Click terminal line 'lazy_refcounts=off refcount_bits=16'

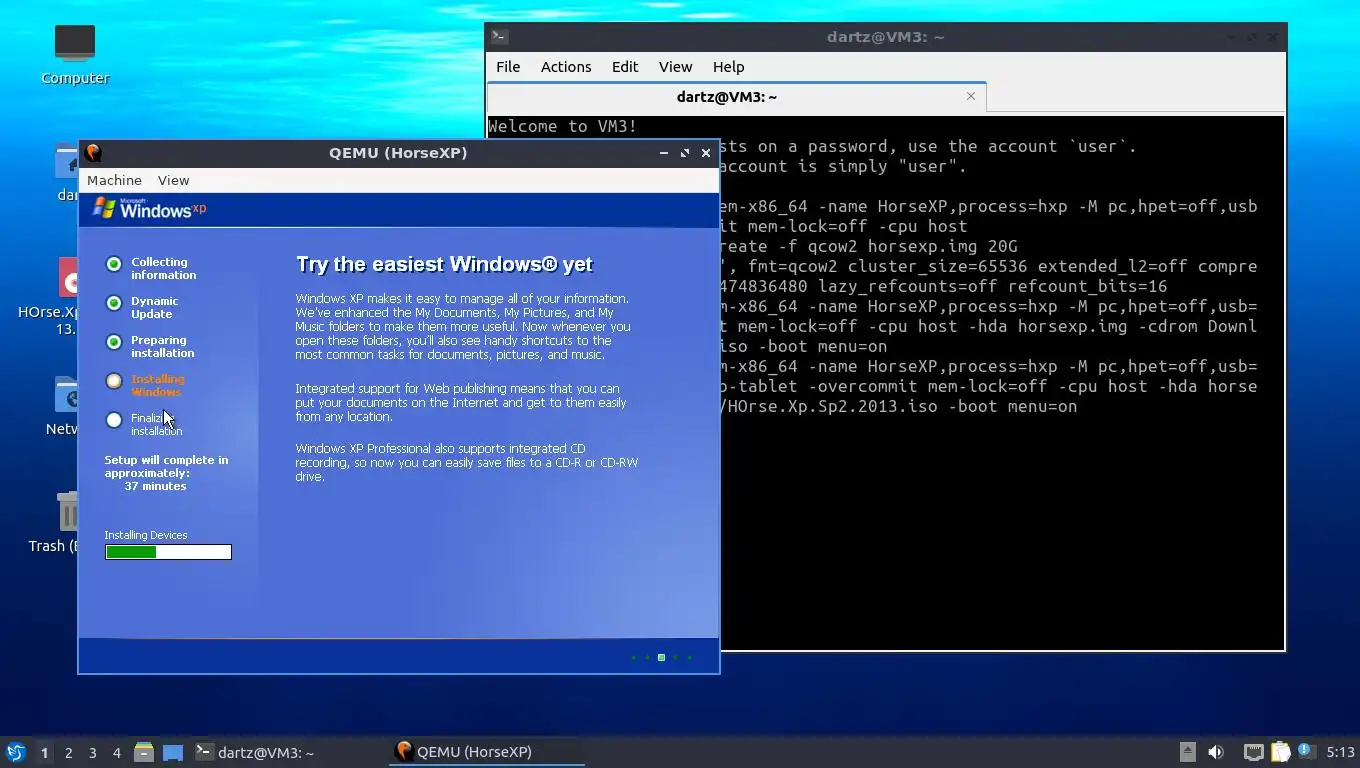point(944,286)
